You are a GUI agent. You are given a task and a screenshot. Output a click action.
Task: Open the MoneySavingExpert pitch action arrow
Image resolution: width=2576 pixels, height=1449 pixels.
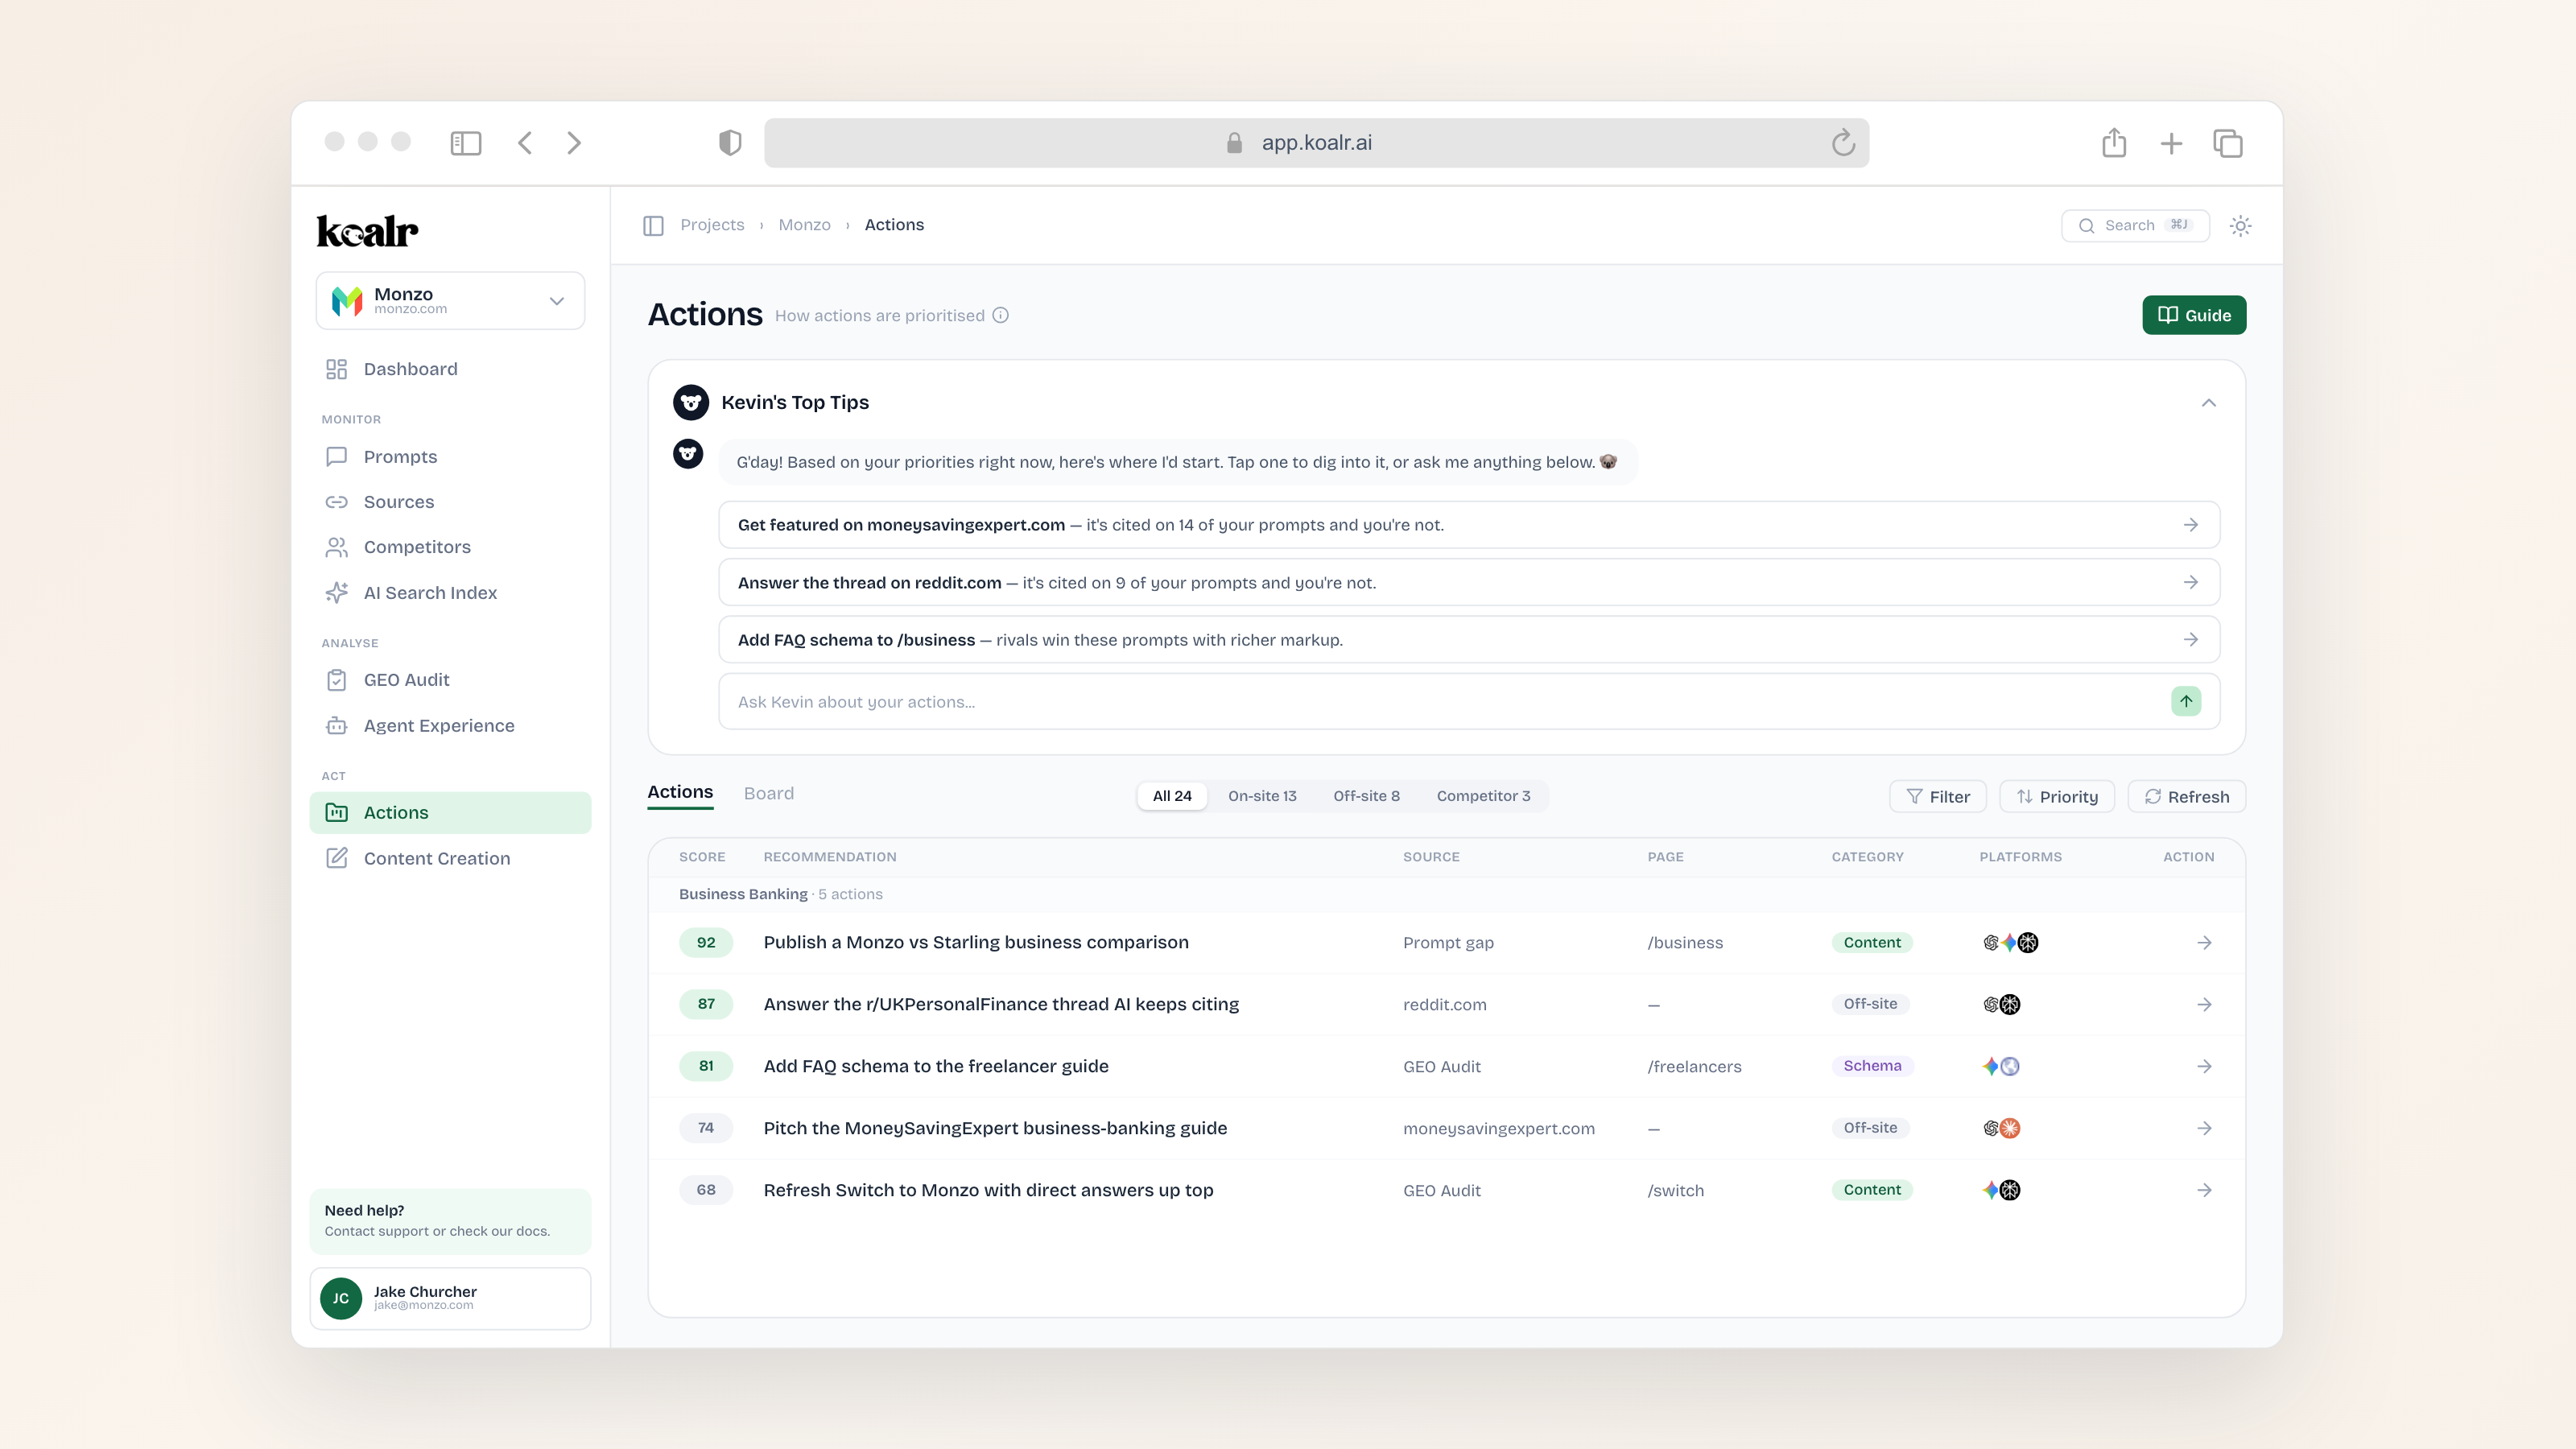point(2204,1129)
